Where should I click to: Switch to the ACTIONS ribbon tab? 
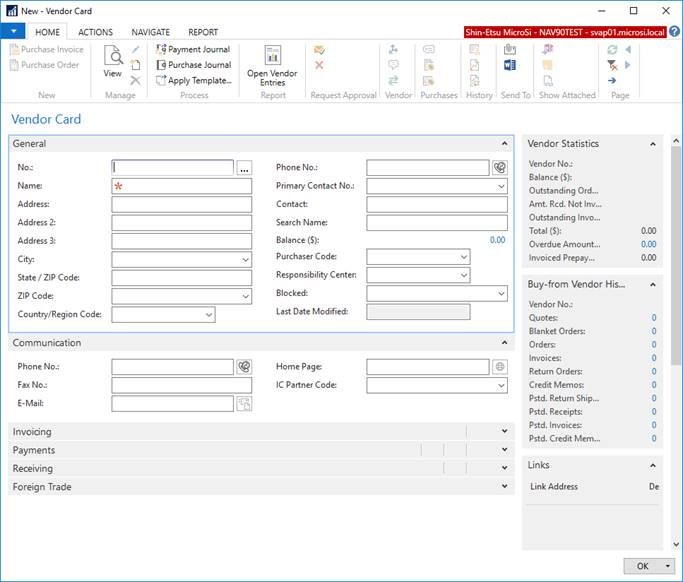coord(95,32)
